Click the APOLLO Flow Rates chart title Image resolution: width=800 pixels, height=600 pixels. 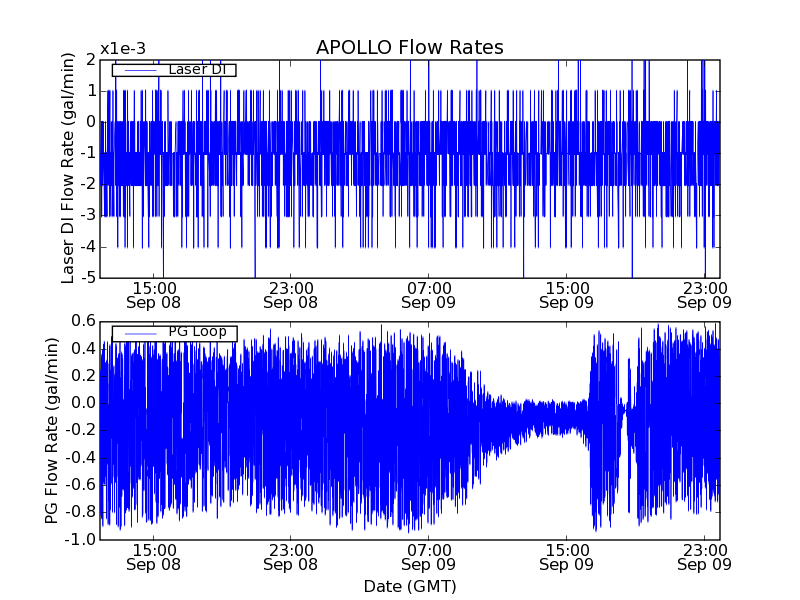409,48
